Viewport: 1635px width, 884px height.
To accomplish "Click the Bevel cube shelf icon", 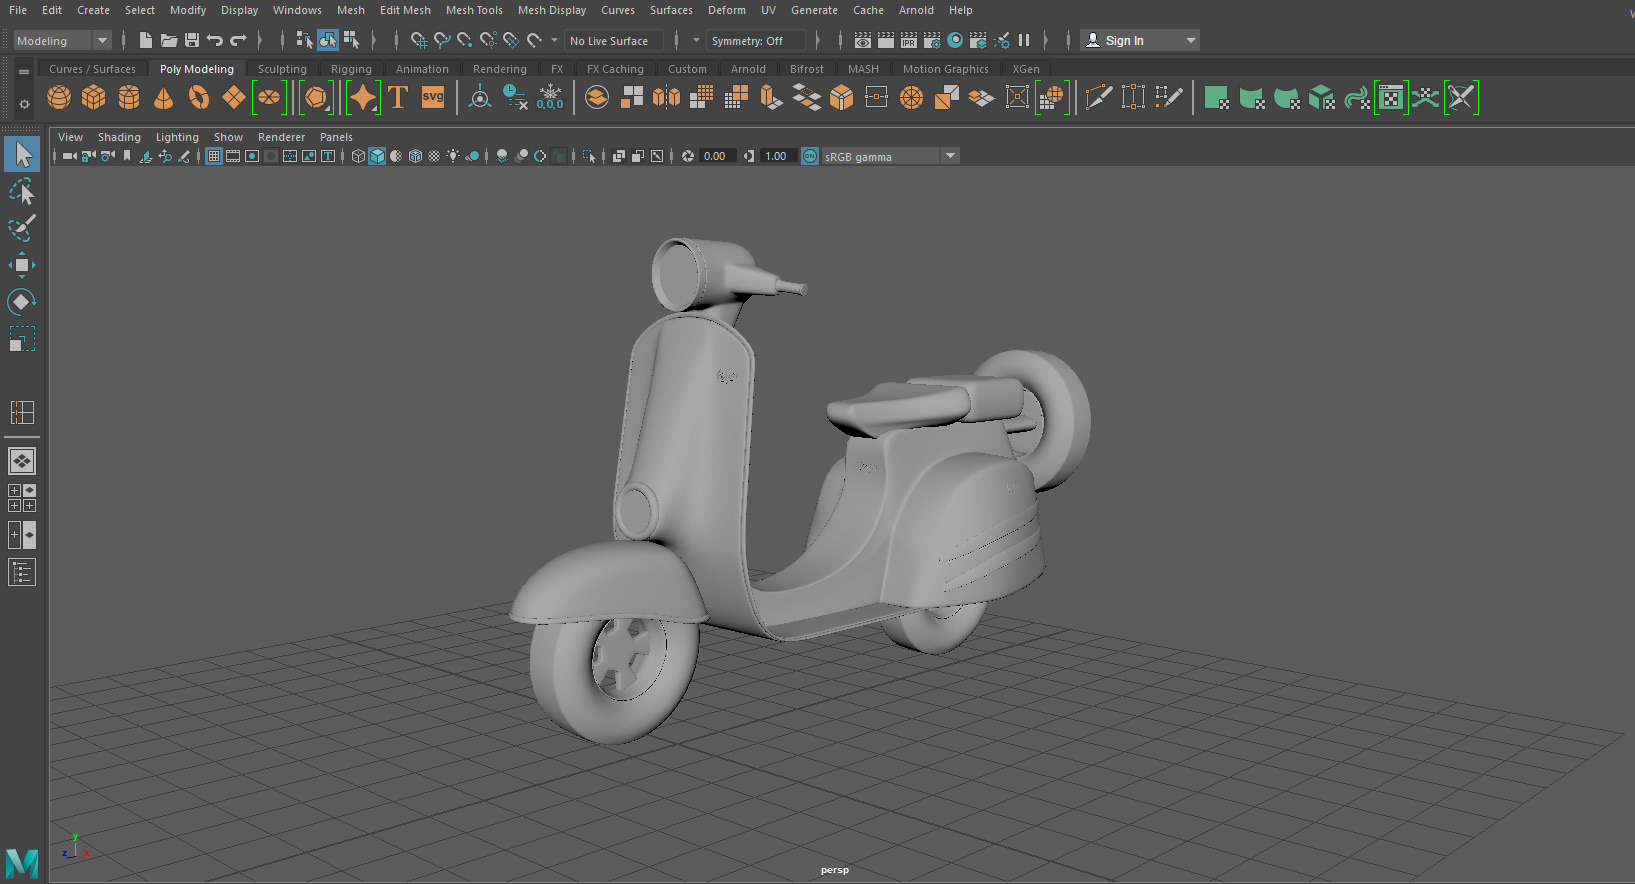I will [842, 97].
